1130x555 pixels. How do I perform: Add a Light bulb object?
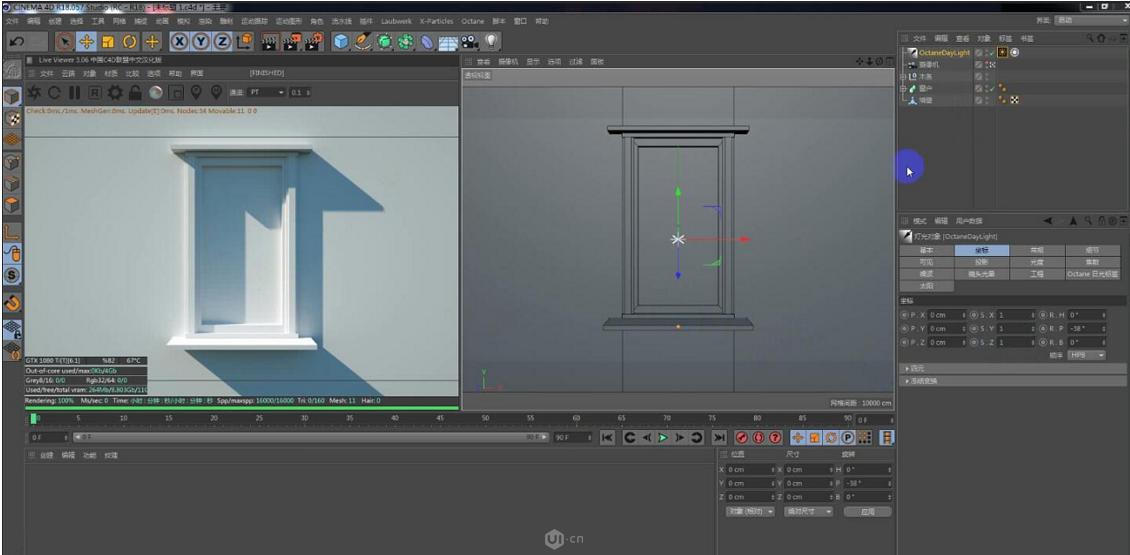click(x=492, y=42)
